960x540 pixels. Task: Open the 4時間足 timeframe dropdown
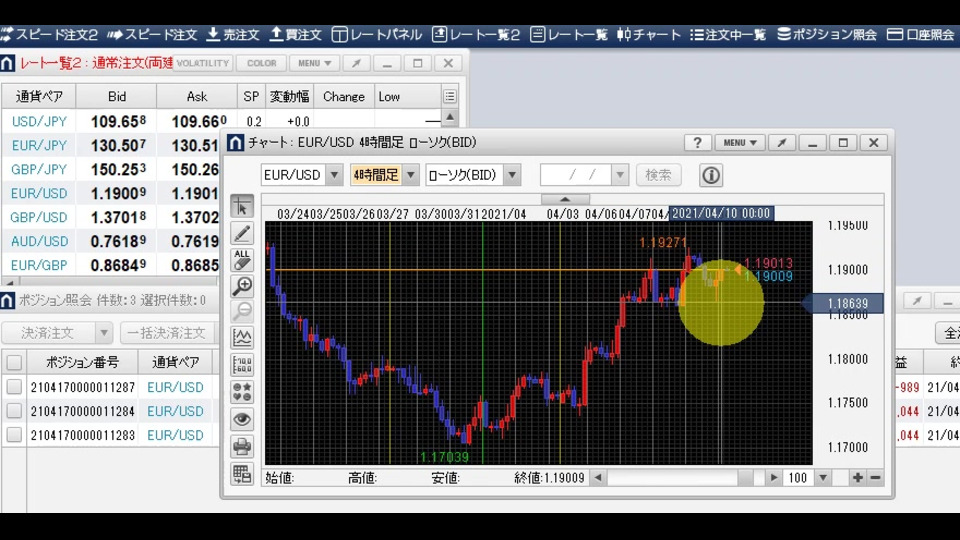pyautogui.click(x=411, y=175)
